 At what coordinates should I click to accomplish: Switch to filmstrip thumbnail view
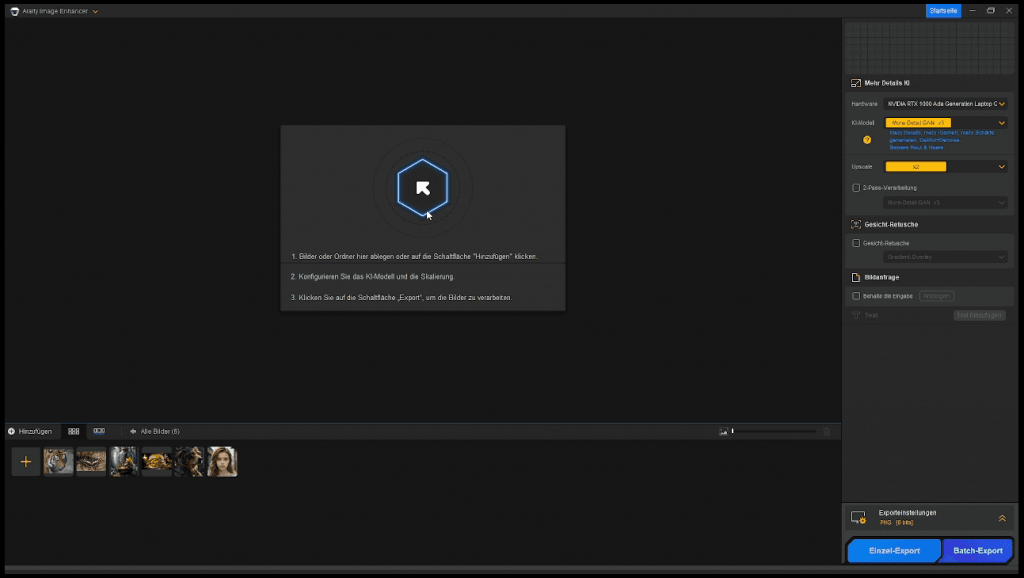point(99,431)
